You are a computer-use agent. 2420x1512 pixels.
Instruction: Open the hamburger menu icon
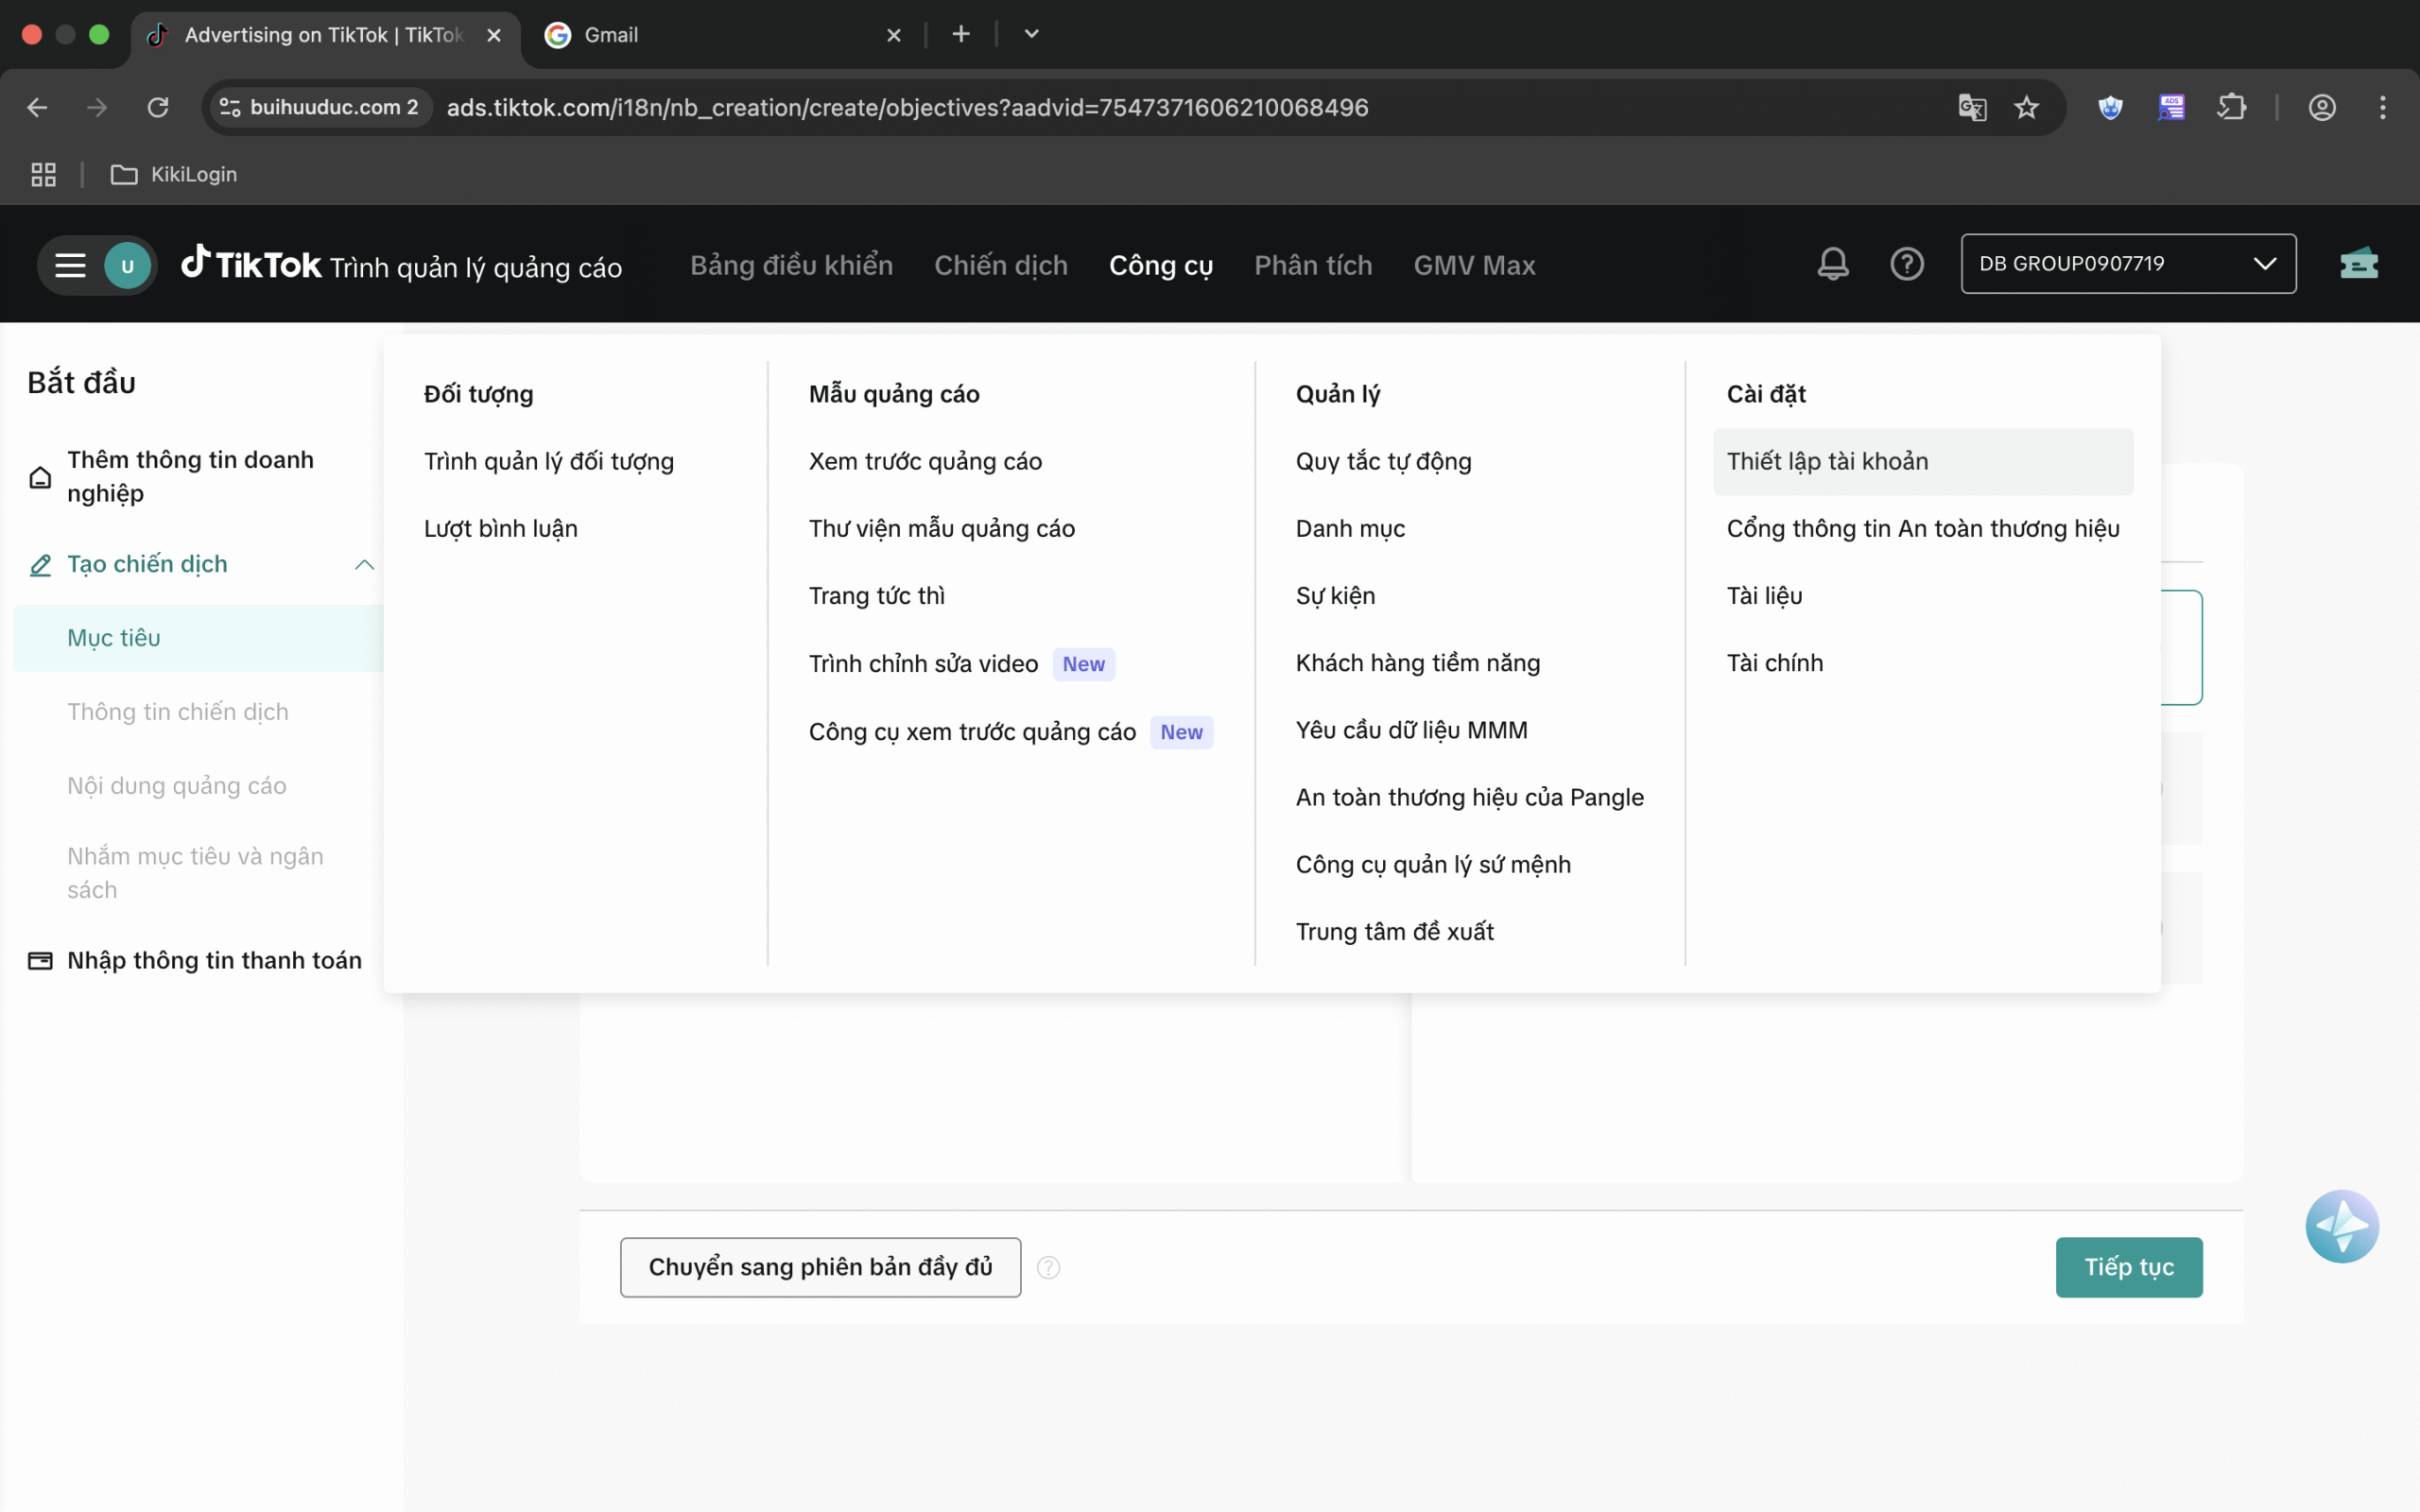70,266
